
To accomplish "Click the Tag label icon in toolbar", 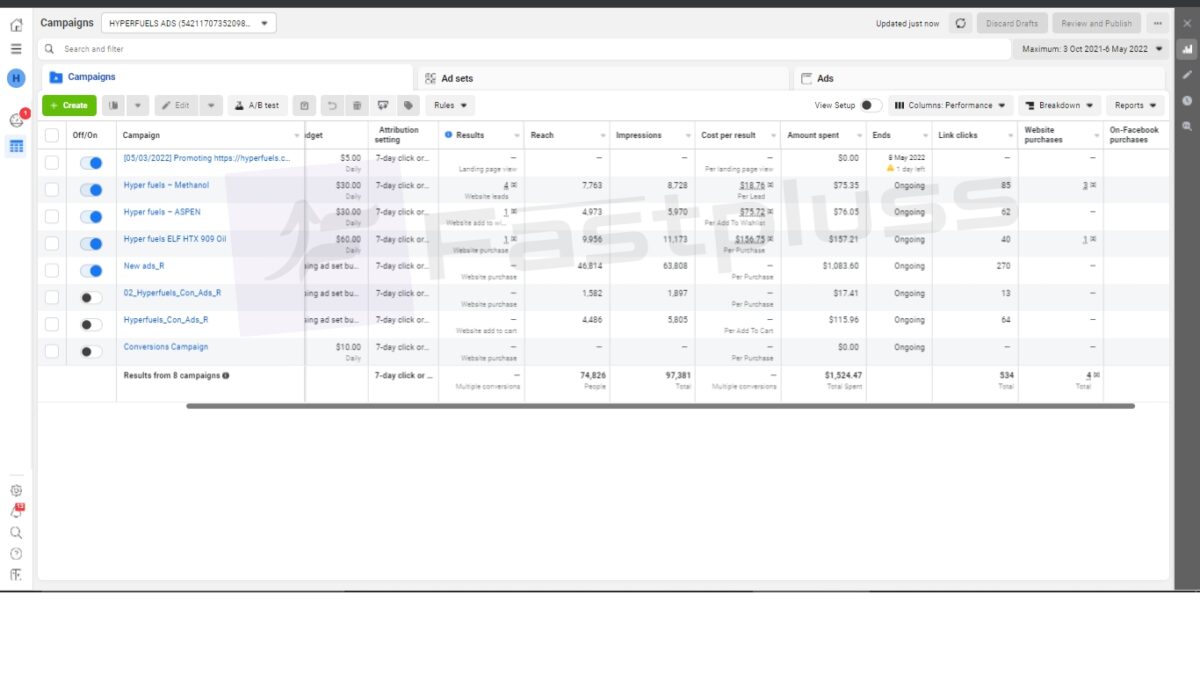I will [408, 105].
